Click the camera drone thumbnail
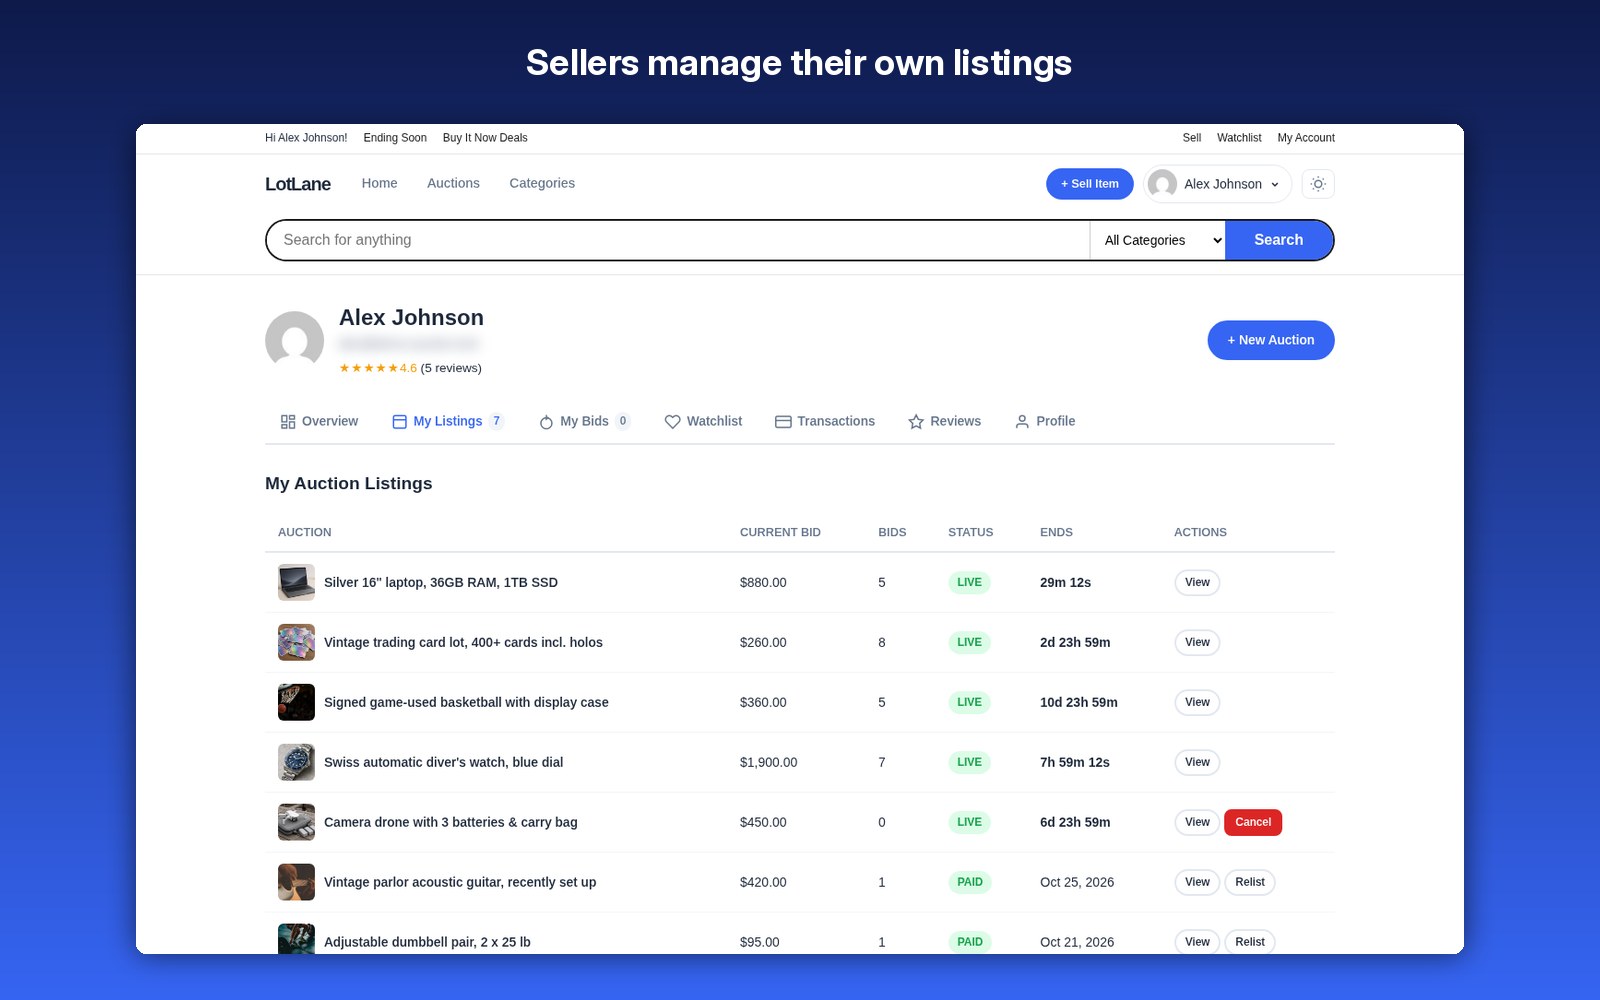Screen dimensions: 1600x1000 [x=296, y=822]
